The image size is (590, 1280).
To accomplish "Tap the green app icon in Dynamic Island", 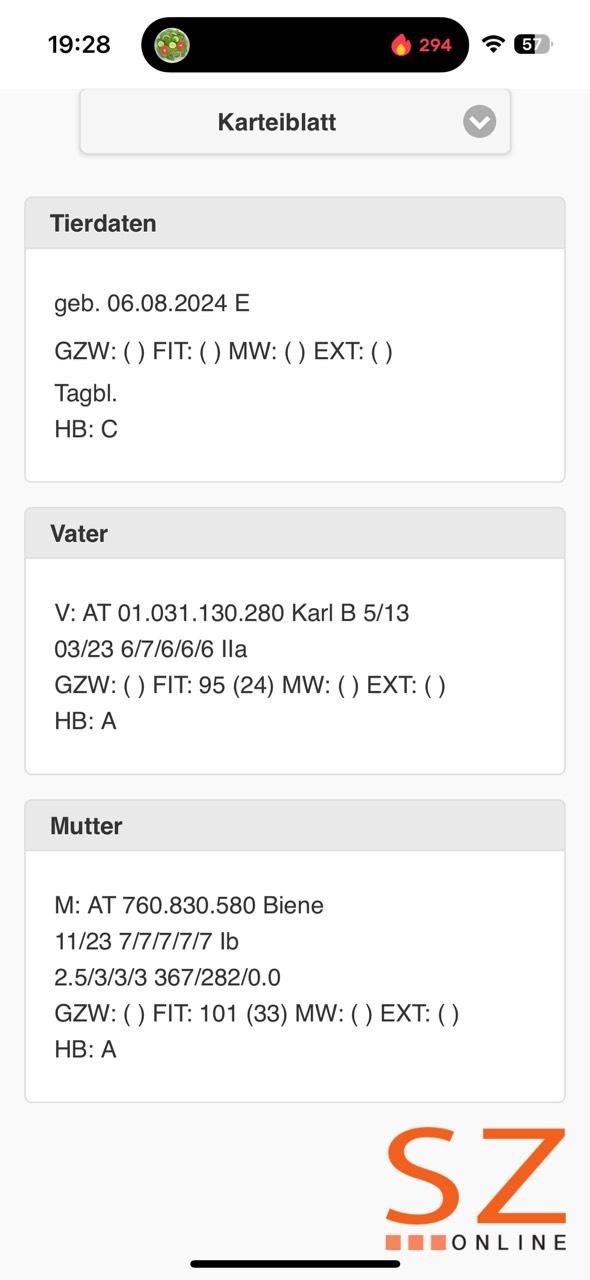I will coord(172,45).
